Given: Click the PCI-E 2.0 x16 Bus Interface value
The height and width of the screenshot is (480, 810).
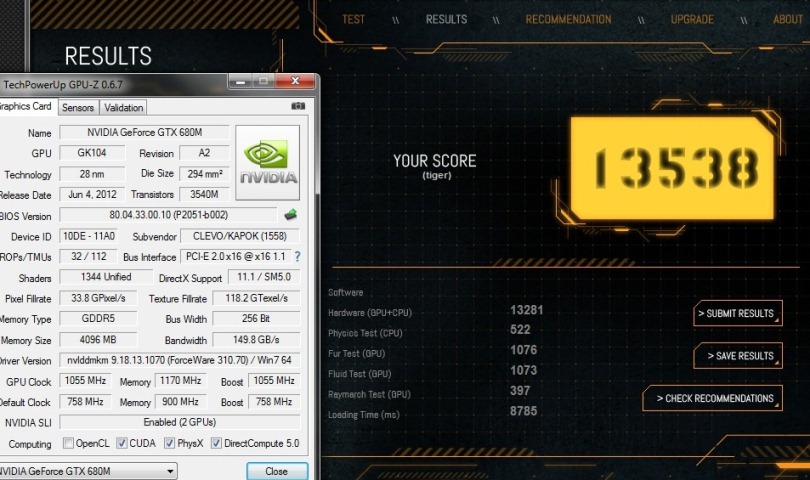Looking at the screenshot, I should tap(236, 256).
